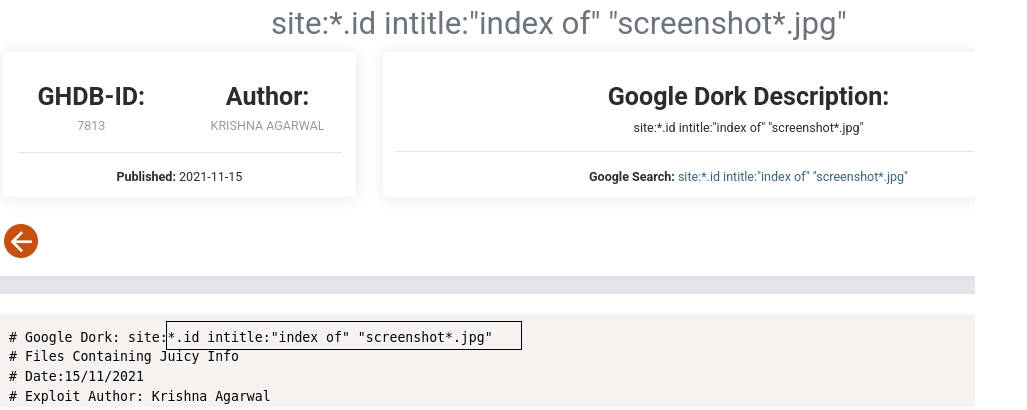Click the dork description text below heading
The width and height of the screenshot is (1027, 410).
[x=748, y=128]
